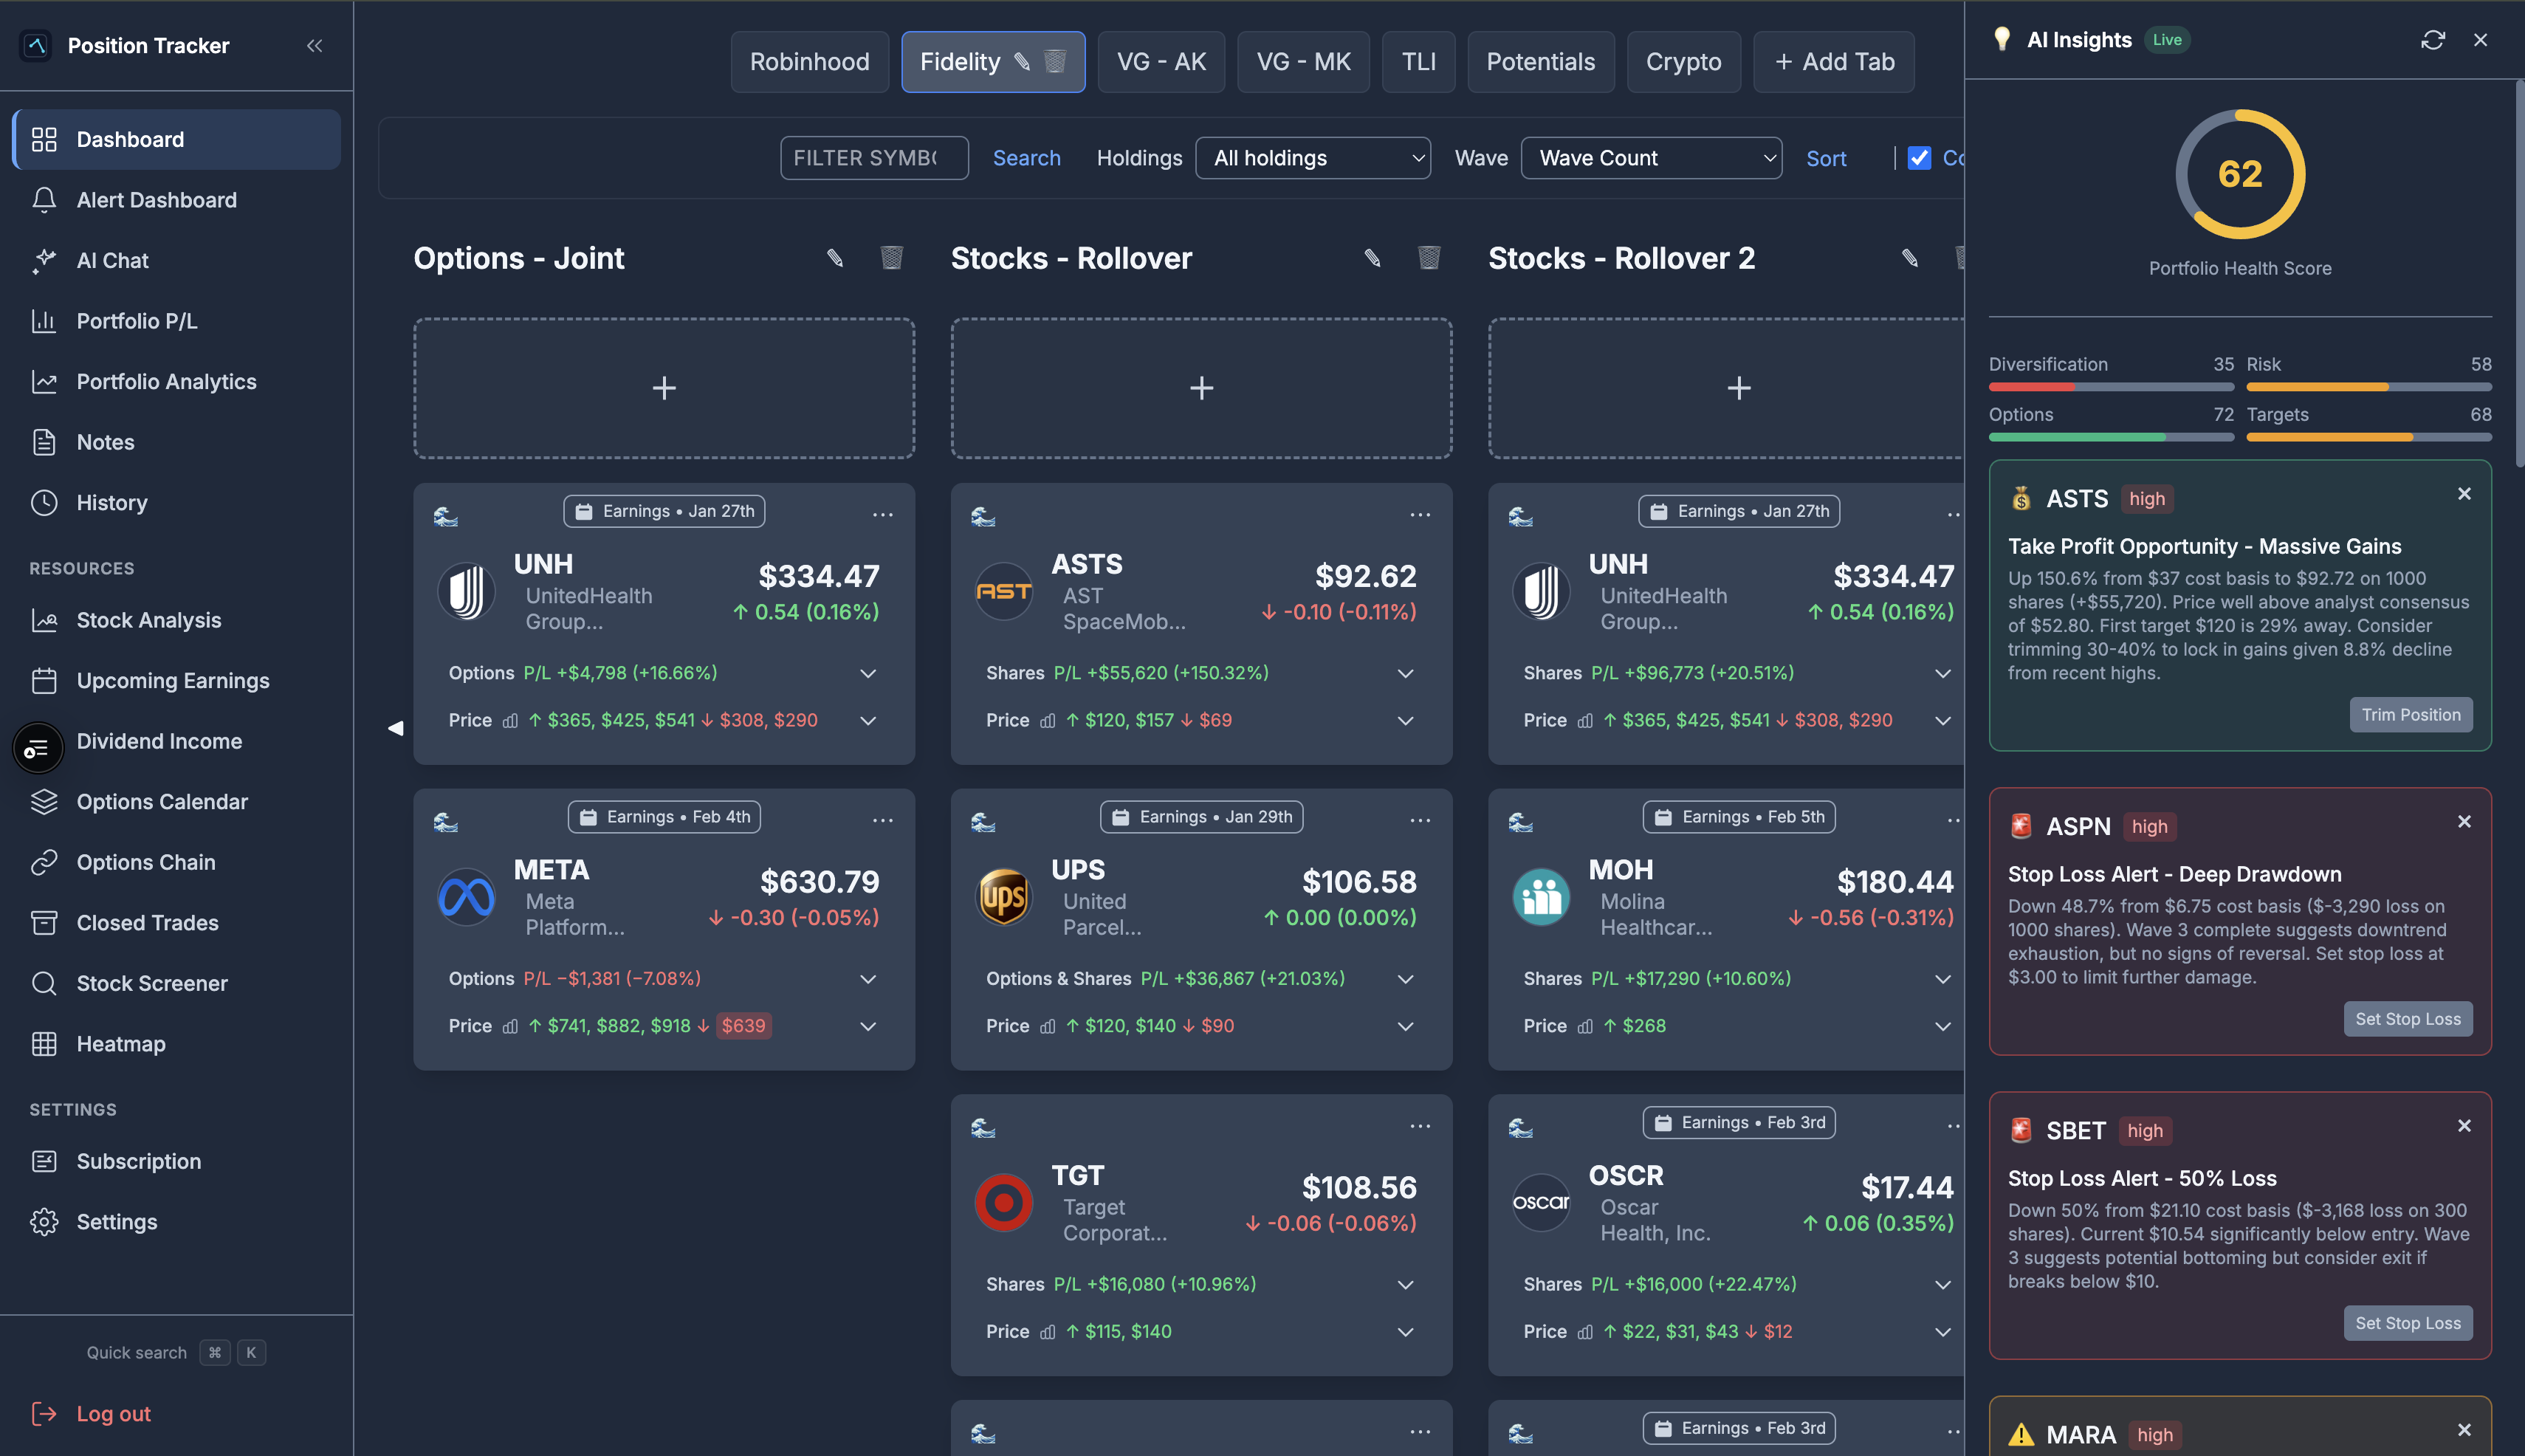Collapse the sidebar with the double-chevron toggle

pyautogui.click(x=315, y=45)
